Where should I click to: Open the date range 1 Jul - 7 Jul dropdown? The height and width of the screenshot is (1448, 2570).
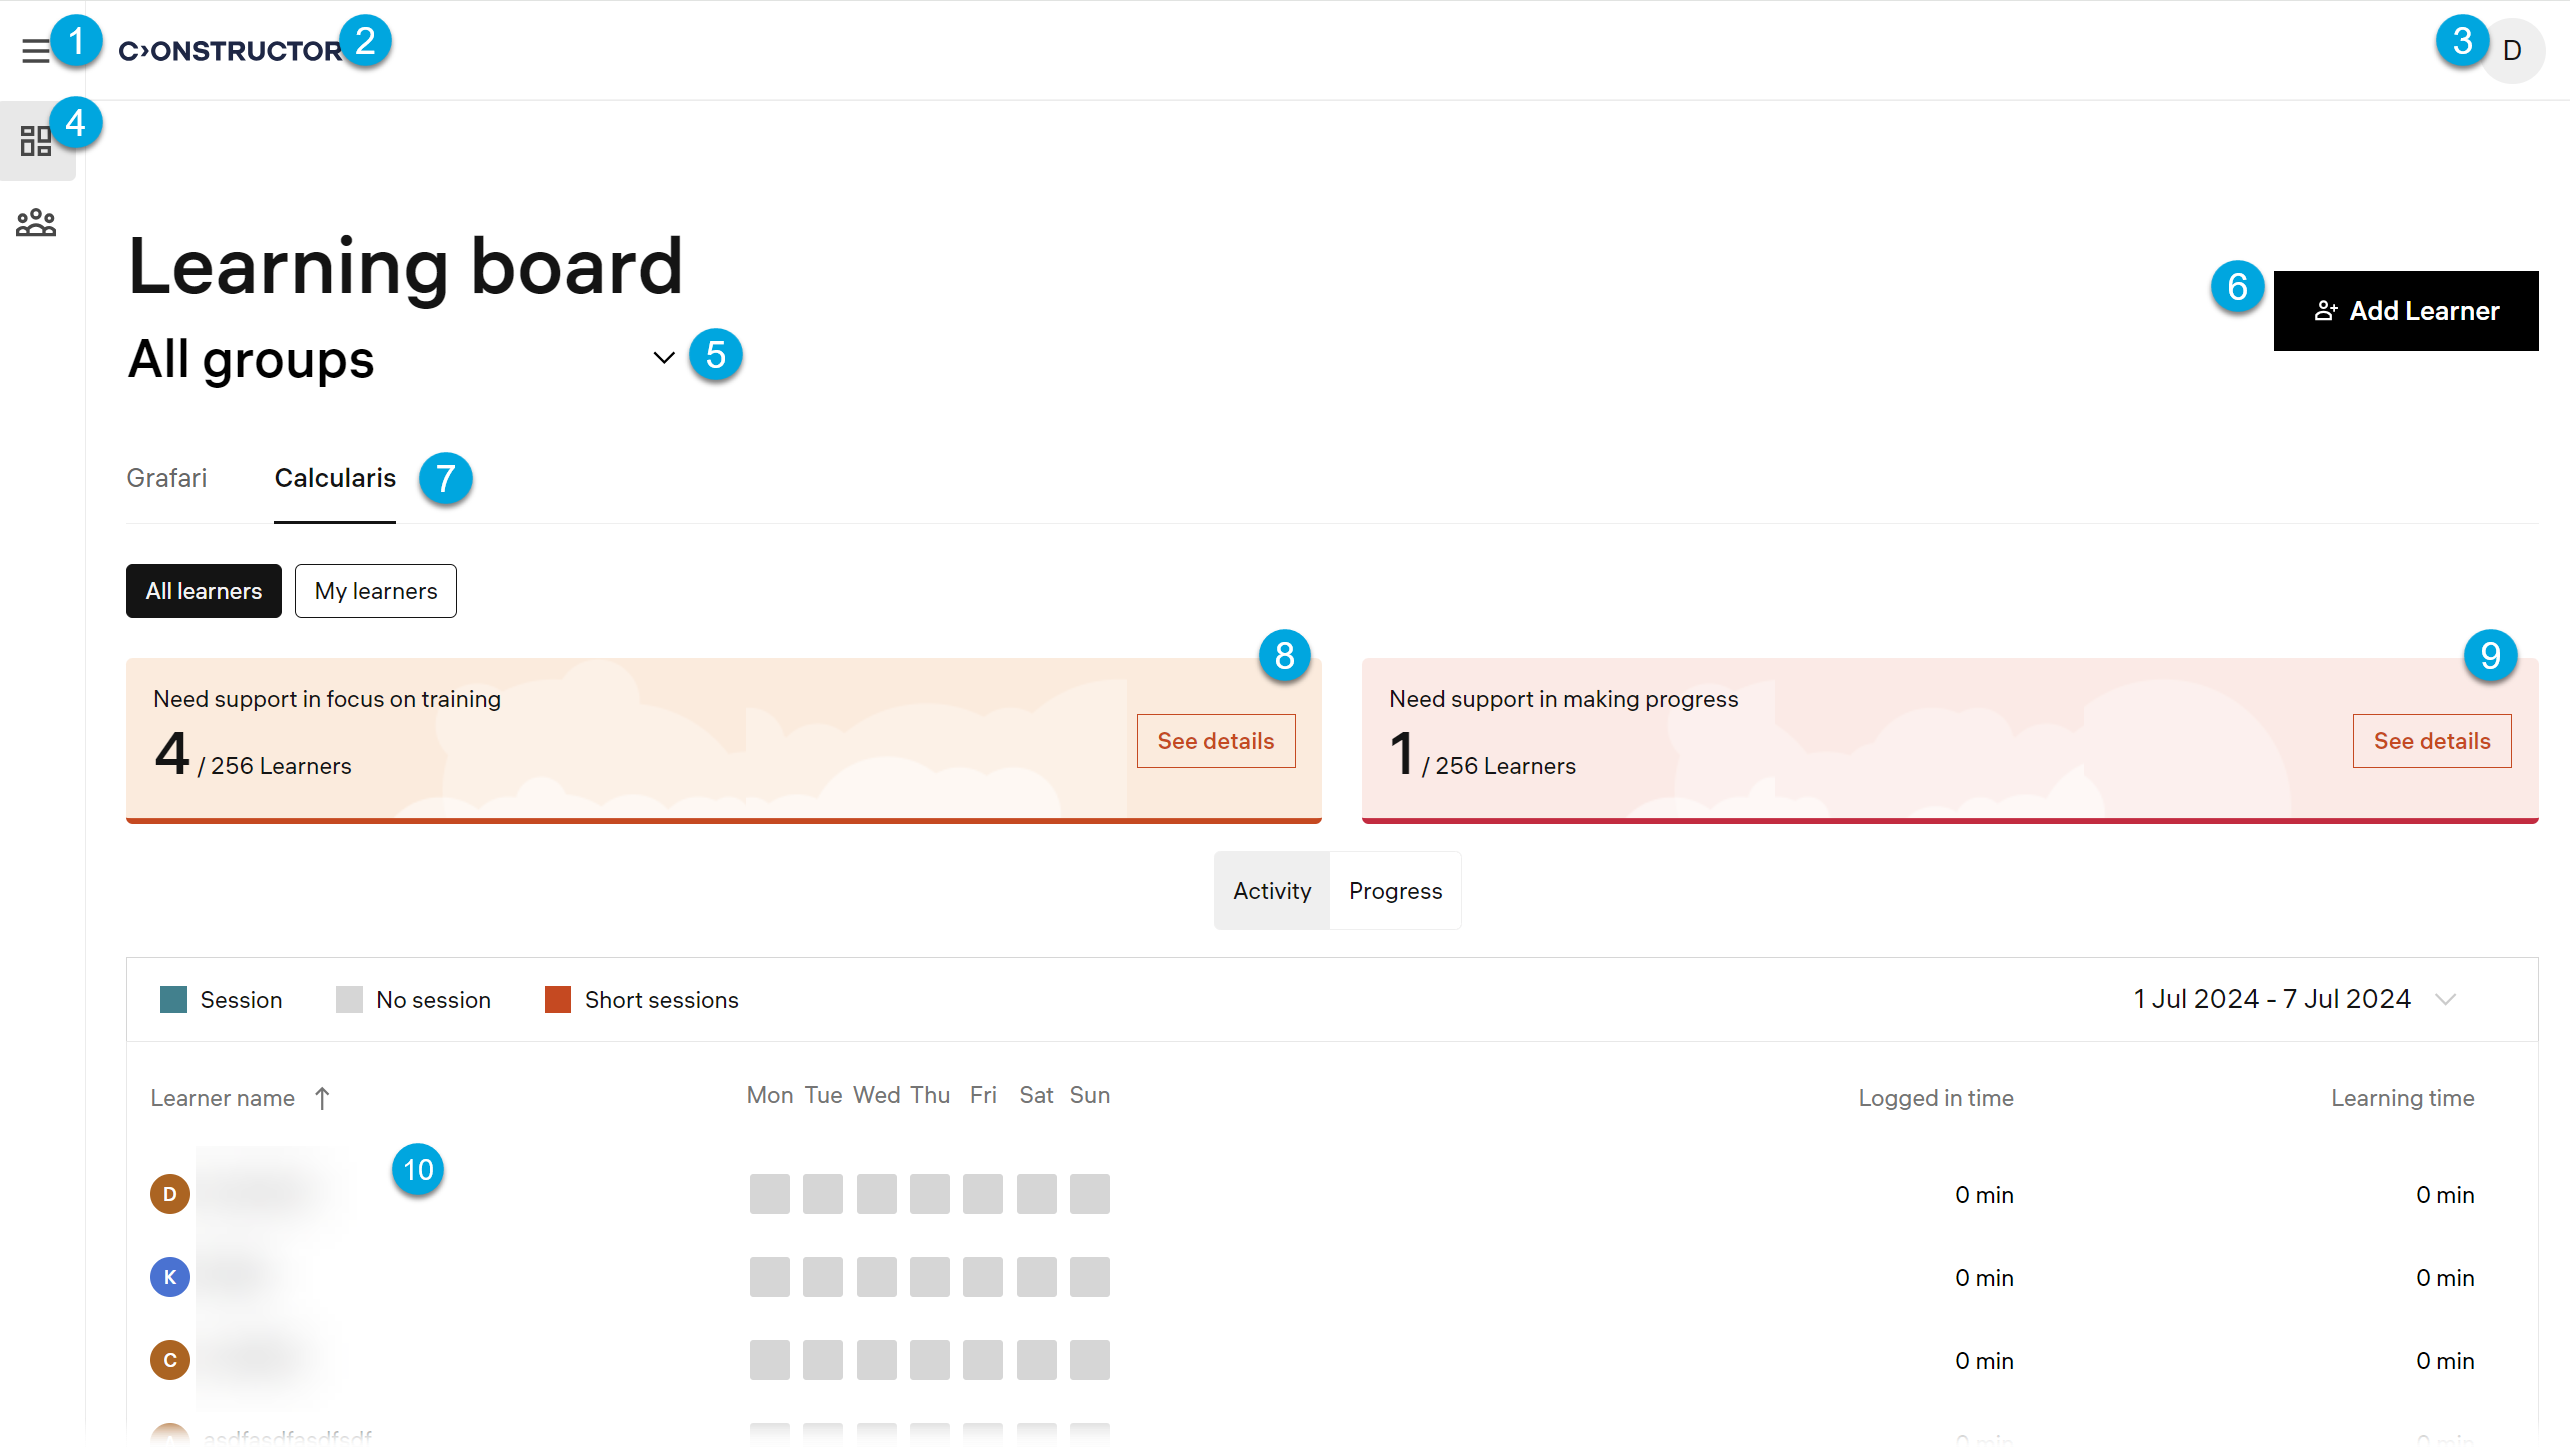coord(2445,999)
